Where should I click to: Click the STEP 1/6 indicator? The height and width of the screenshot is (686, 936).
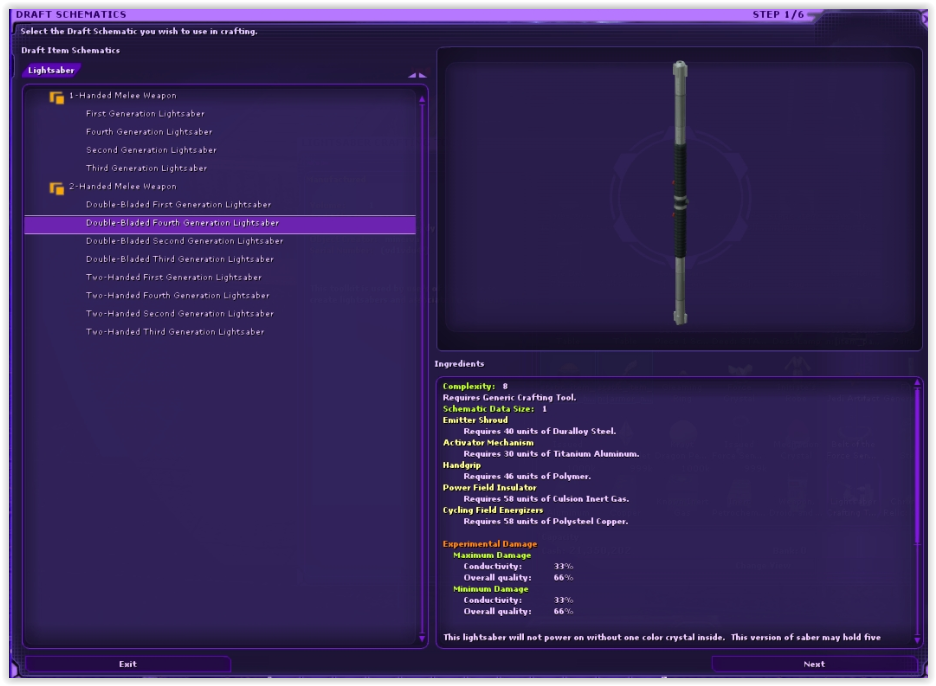(778, 14)
